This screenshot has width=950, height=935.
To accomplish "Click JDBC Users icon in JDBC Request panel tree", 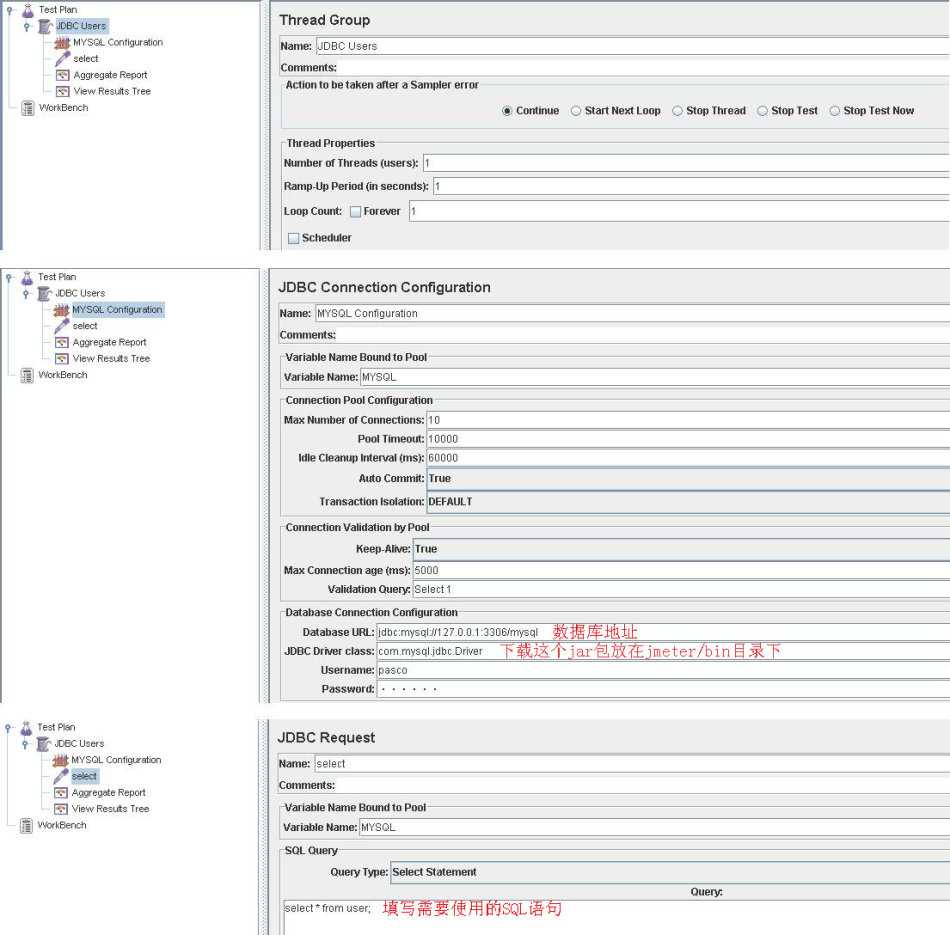I will point(43,744).
